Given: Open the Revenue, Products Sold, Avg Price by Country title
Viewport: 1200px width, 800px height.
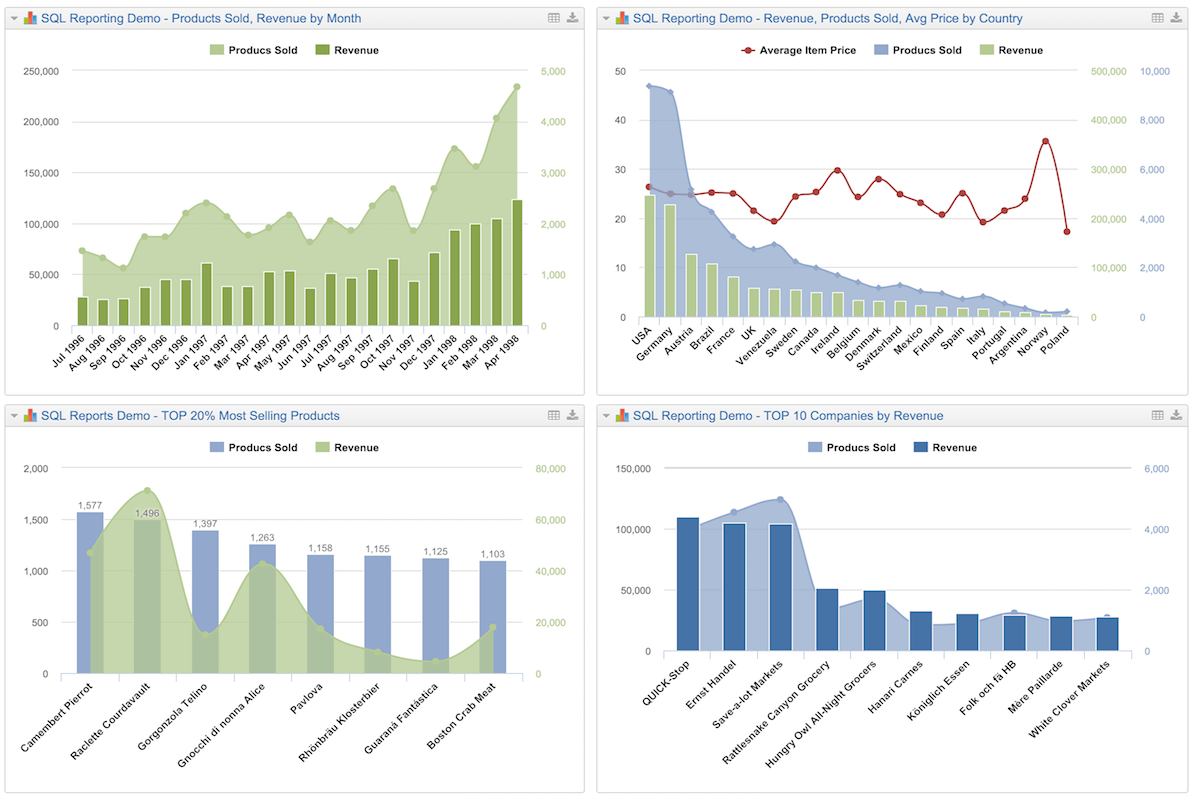Looking at the screenshot, I should [x=828, y=18].
